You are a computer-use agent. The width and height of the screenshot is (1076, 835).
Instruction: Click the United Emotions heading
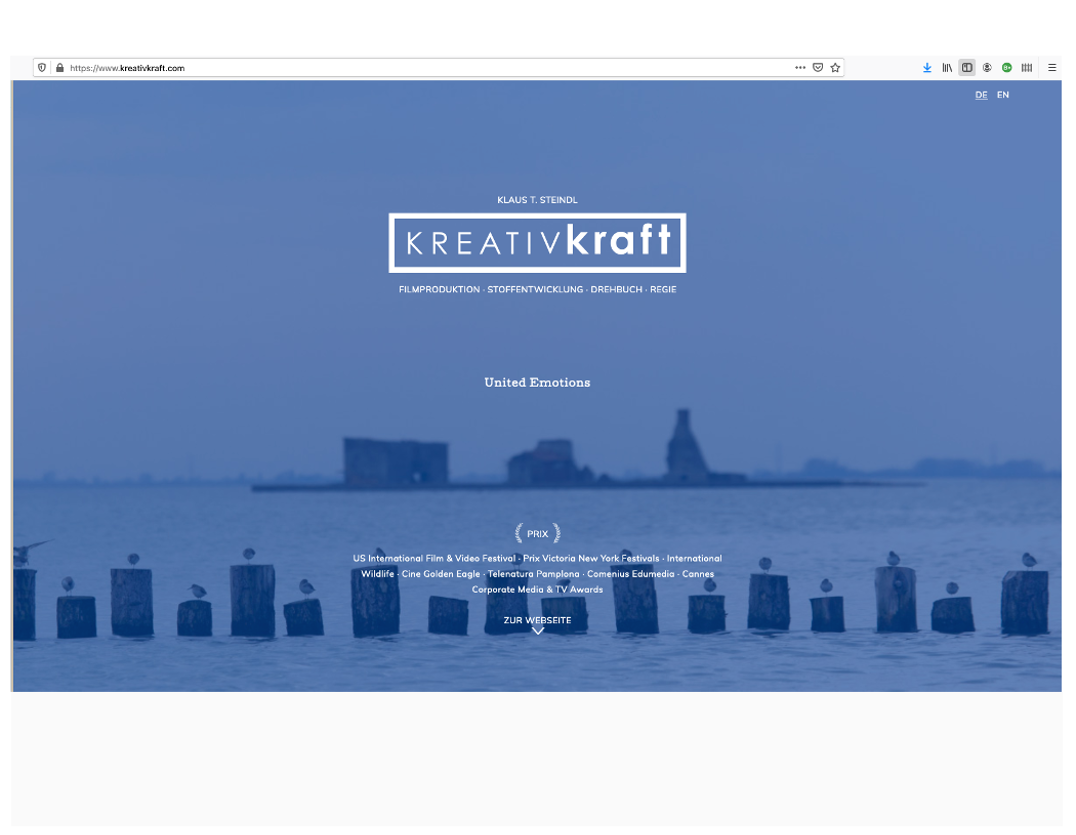coord(537,383)
